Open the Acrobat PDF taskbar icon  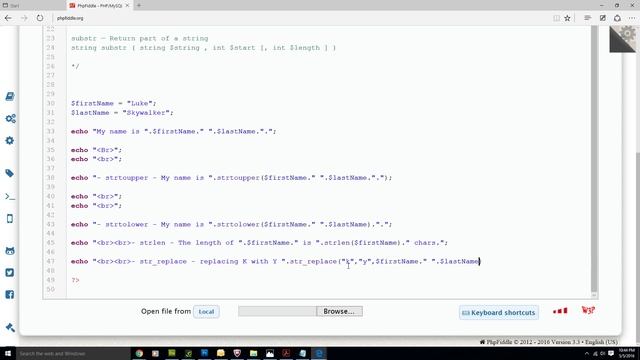(286, 353)
